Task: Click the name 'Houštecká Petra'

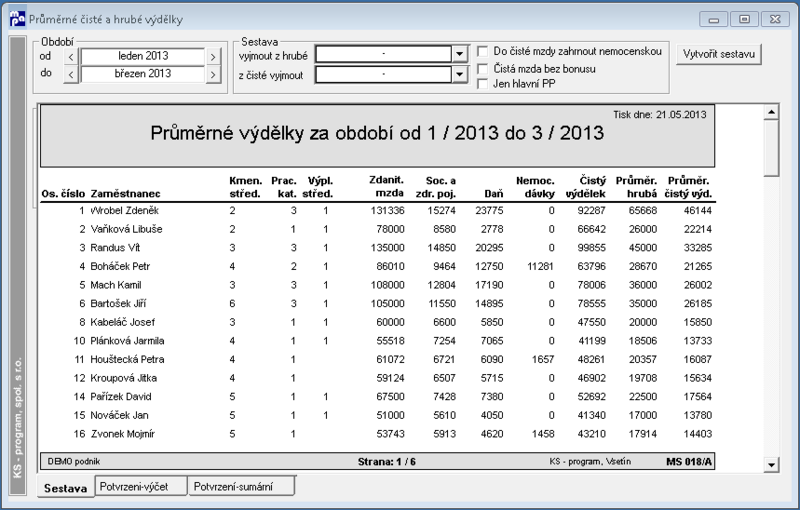Action: click(x=127, y=360)
